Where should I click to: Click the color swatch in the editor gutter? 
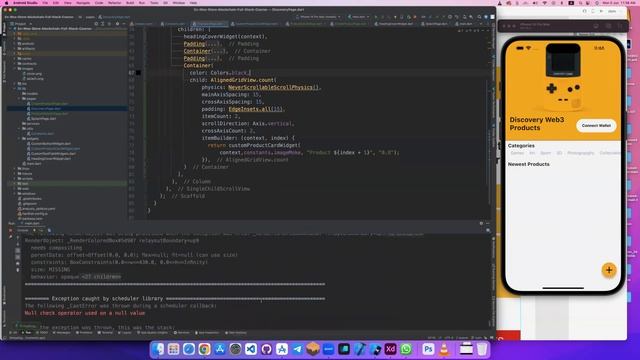[138, 73]
